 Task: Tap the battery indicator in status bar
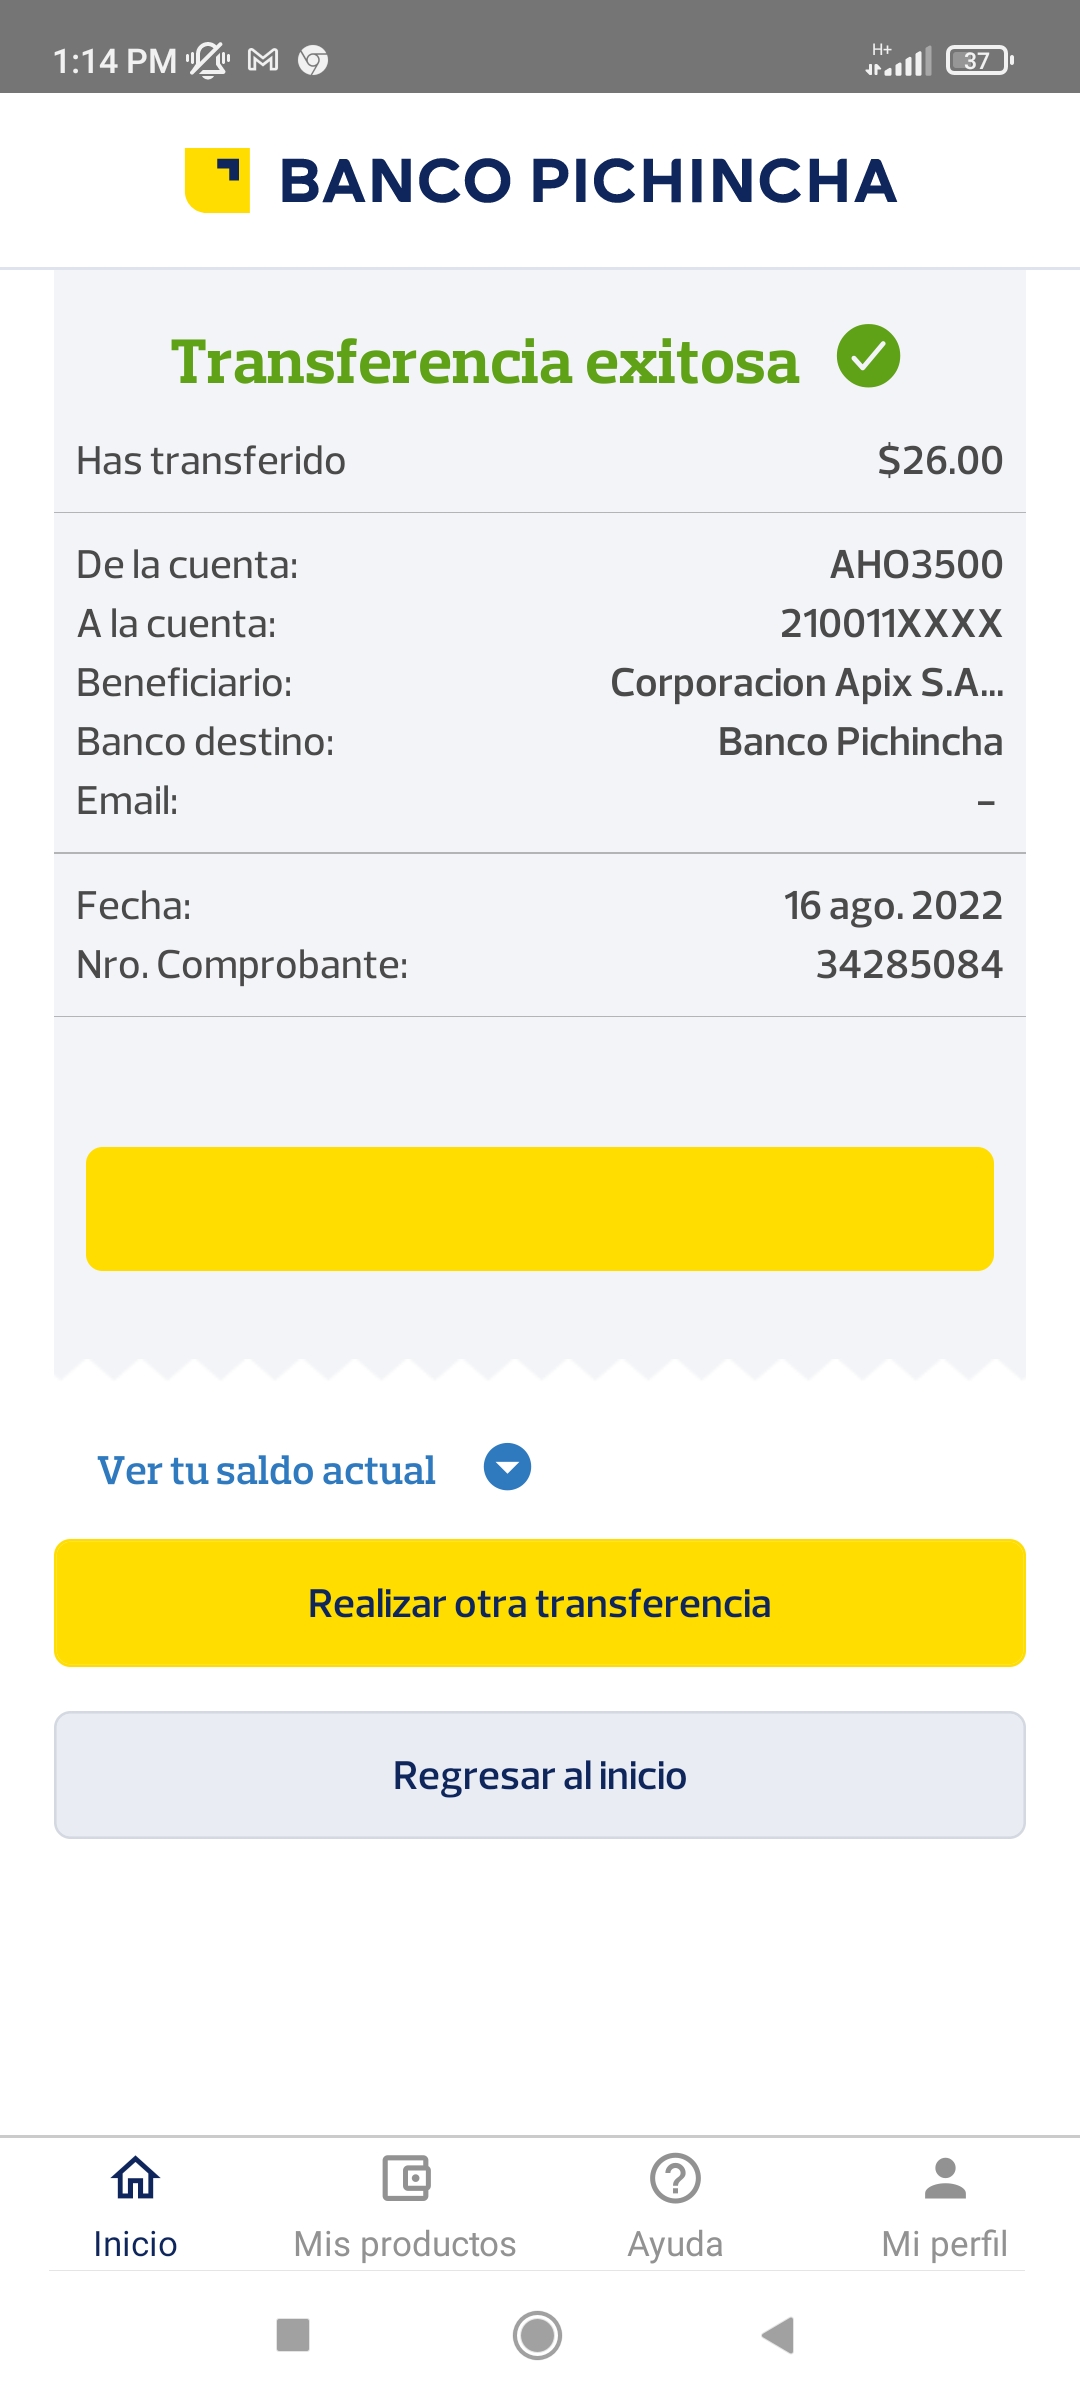tap(979, 60)
